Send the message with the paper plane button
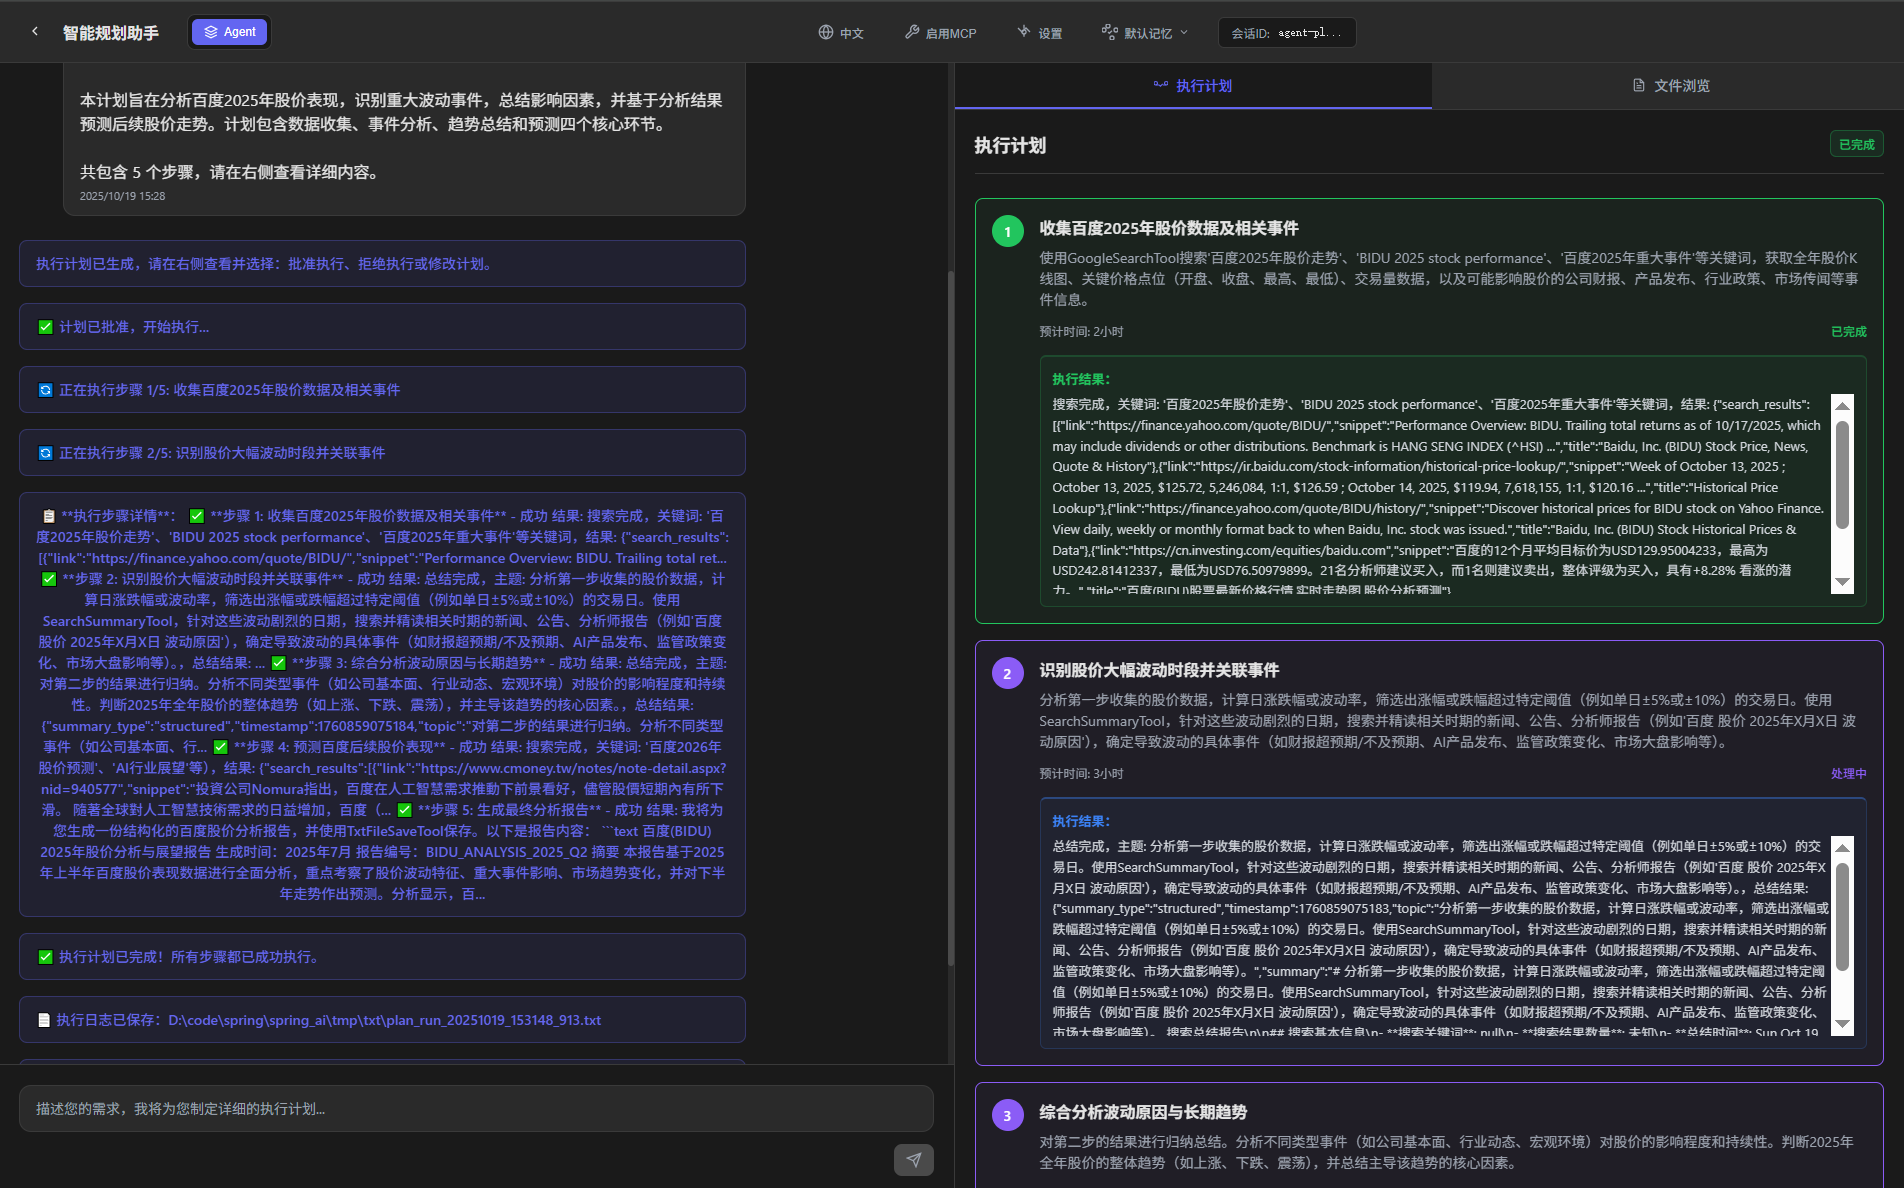The height and width of the screenshot is (1188, 1904). point(914,1160)
